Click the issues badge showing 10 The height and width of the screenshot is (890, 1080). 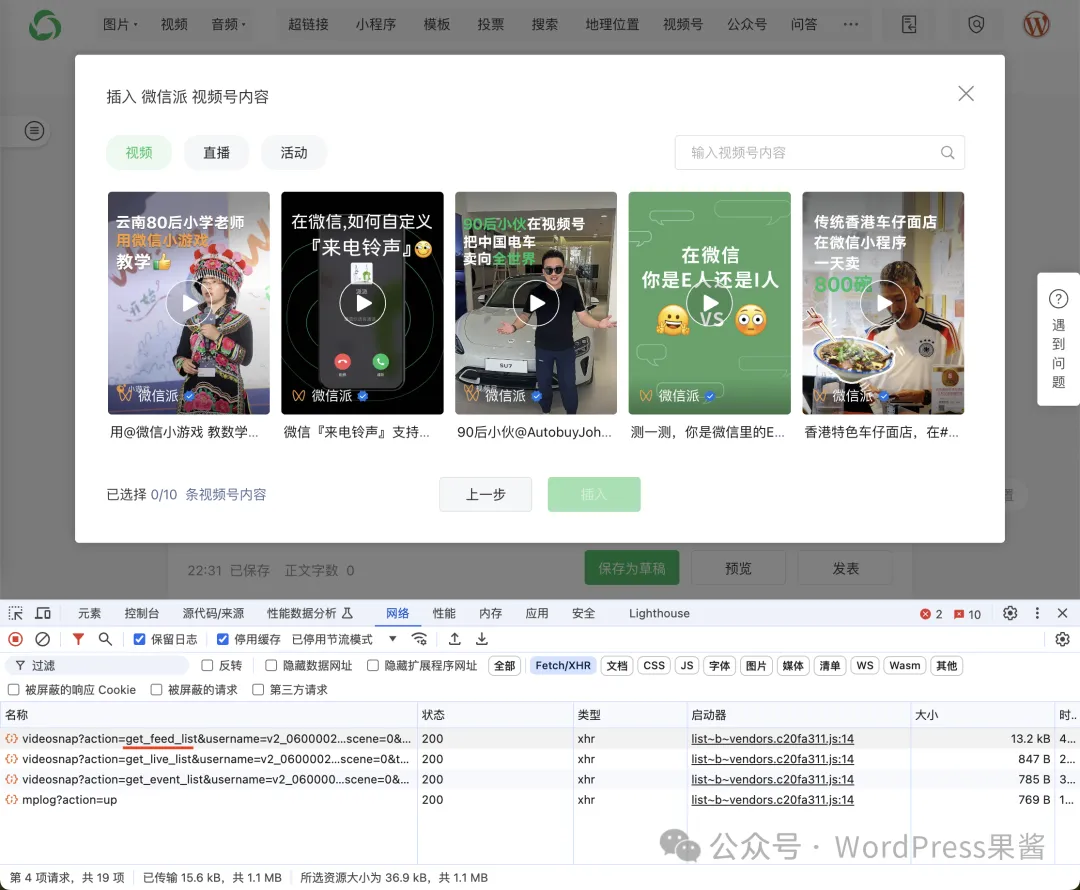[968, 614]
